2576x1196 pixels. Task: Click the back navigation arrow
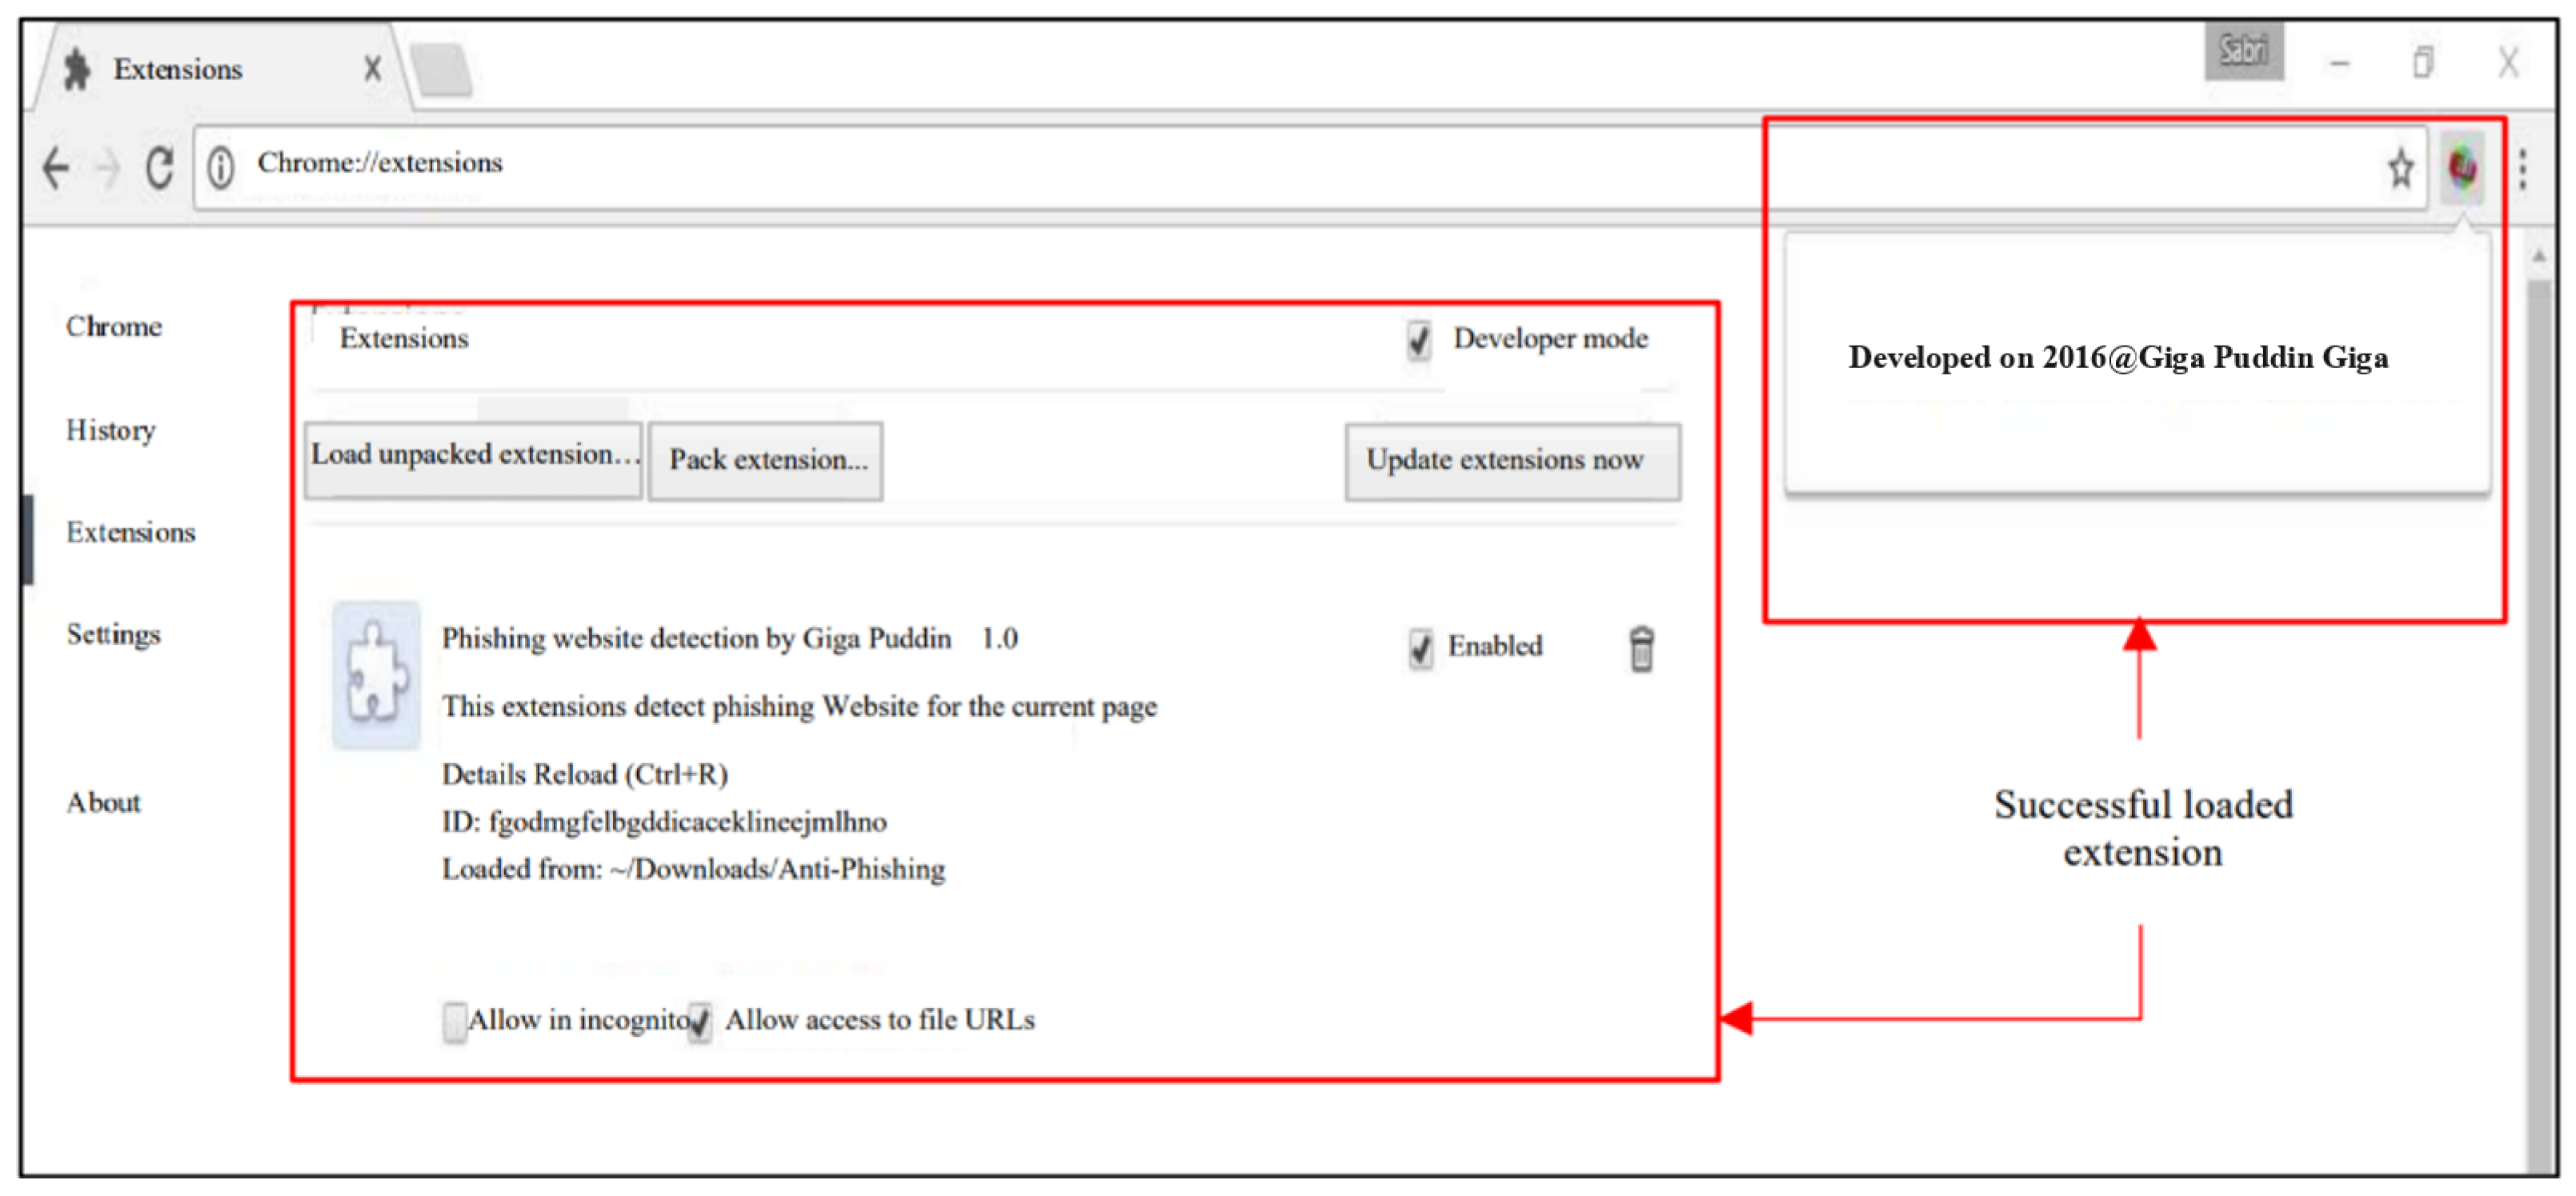coord(56,167)
